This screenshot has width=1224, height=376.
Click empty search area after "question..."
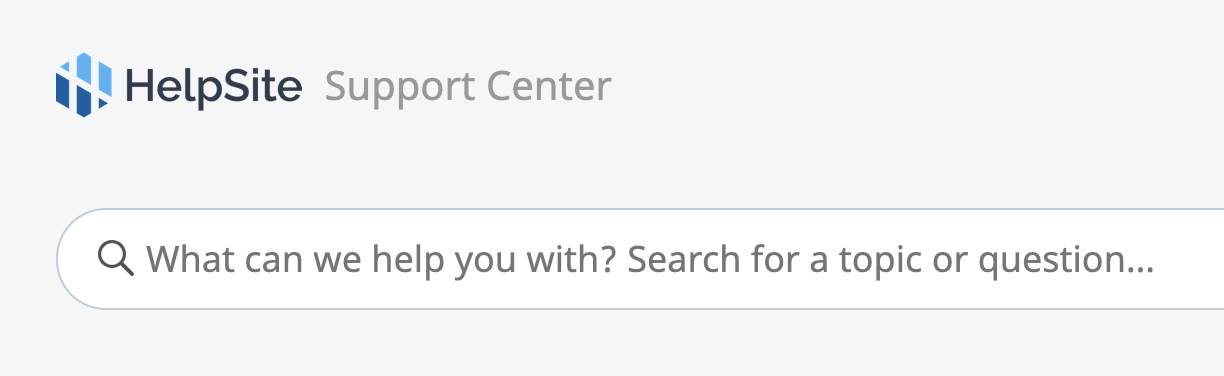[x=1190, y=260]
